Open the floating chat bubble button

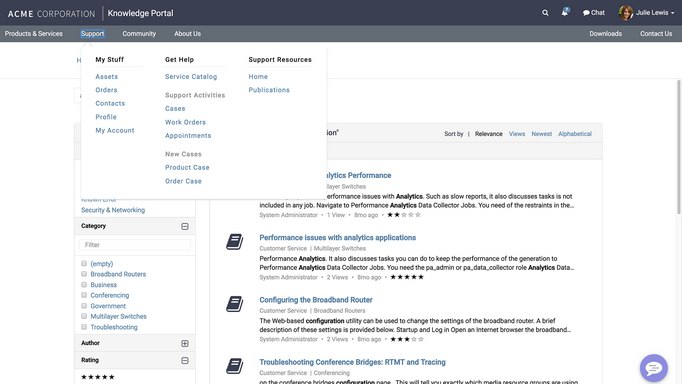pos(653,368)
